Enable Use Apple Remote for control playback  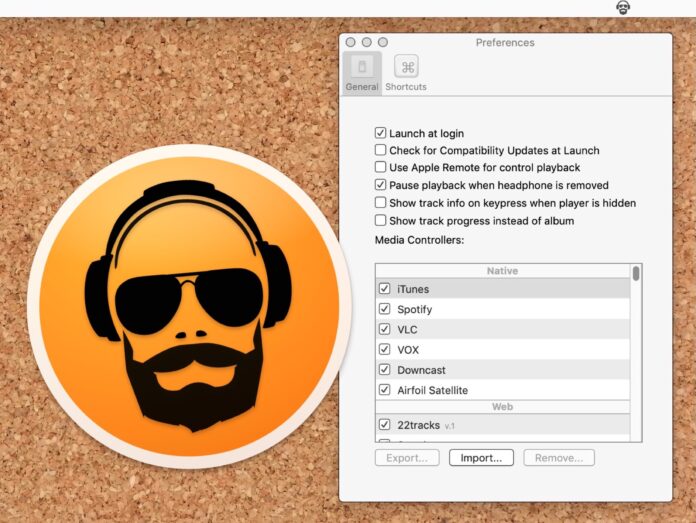pos(380,167)
